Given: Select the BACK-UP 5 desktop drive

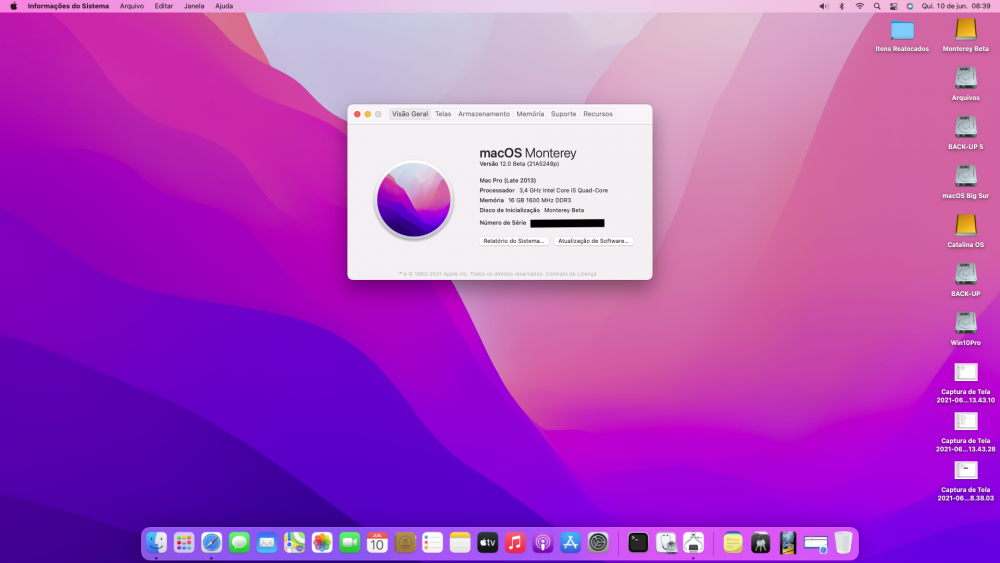Looking at the screenshot, I should click(x=966, y=134).
